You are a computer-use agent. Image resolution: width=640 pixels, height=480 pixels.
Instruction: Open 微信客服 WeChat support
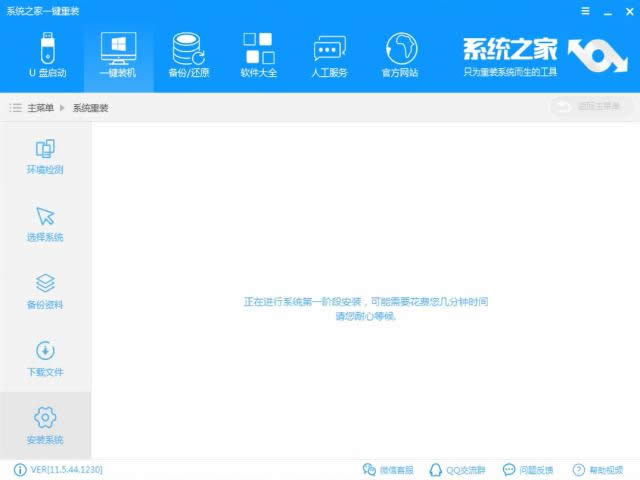[x=388, y=470]
